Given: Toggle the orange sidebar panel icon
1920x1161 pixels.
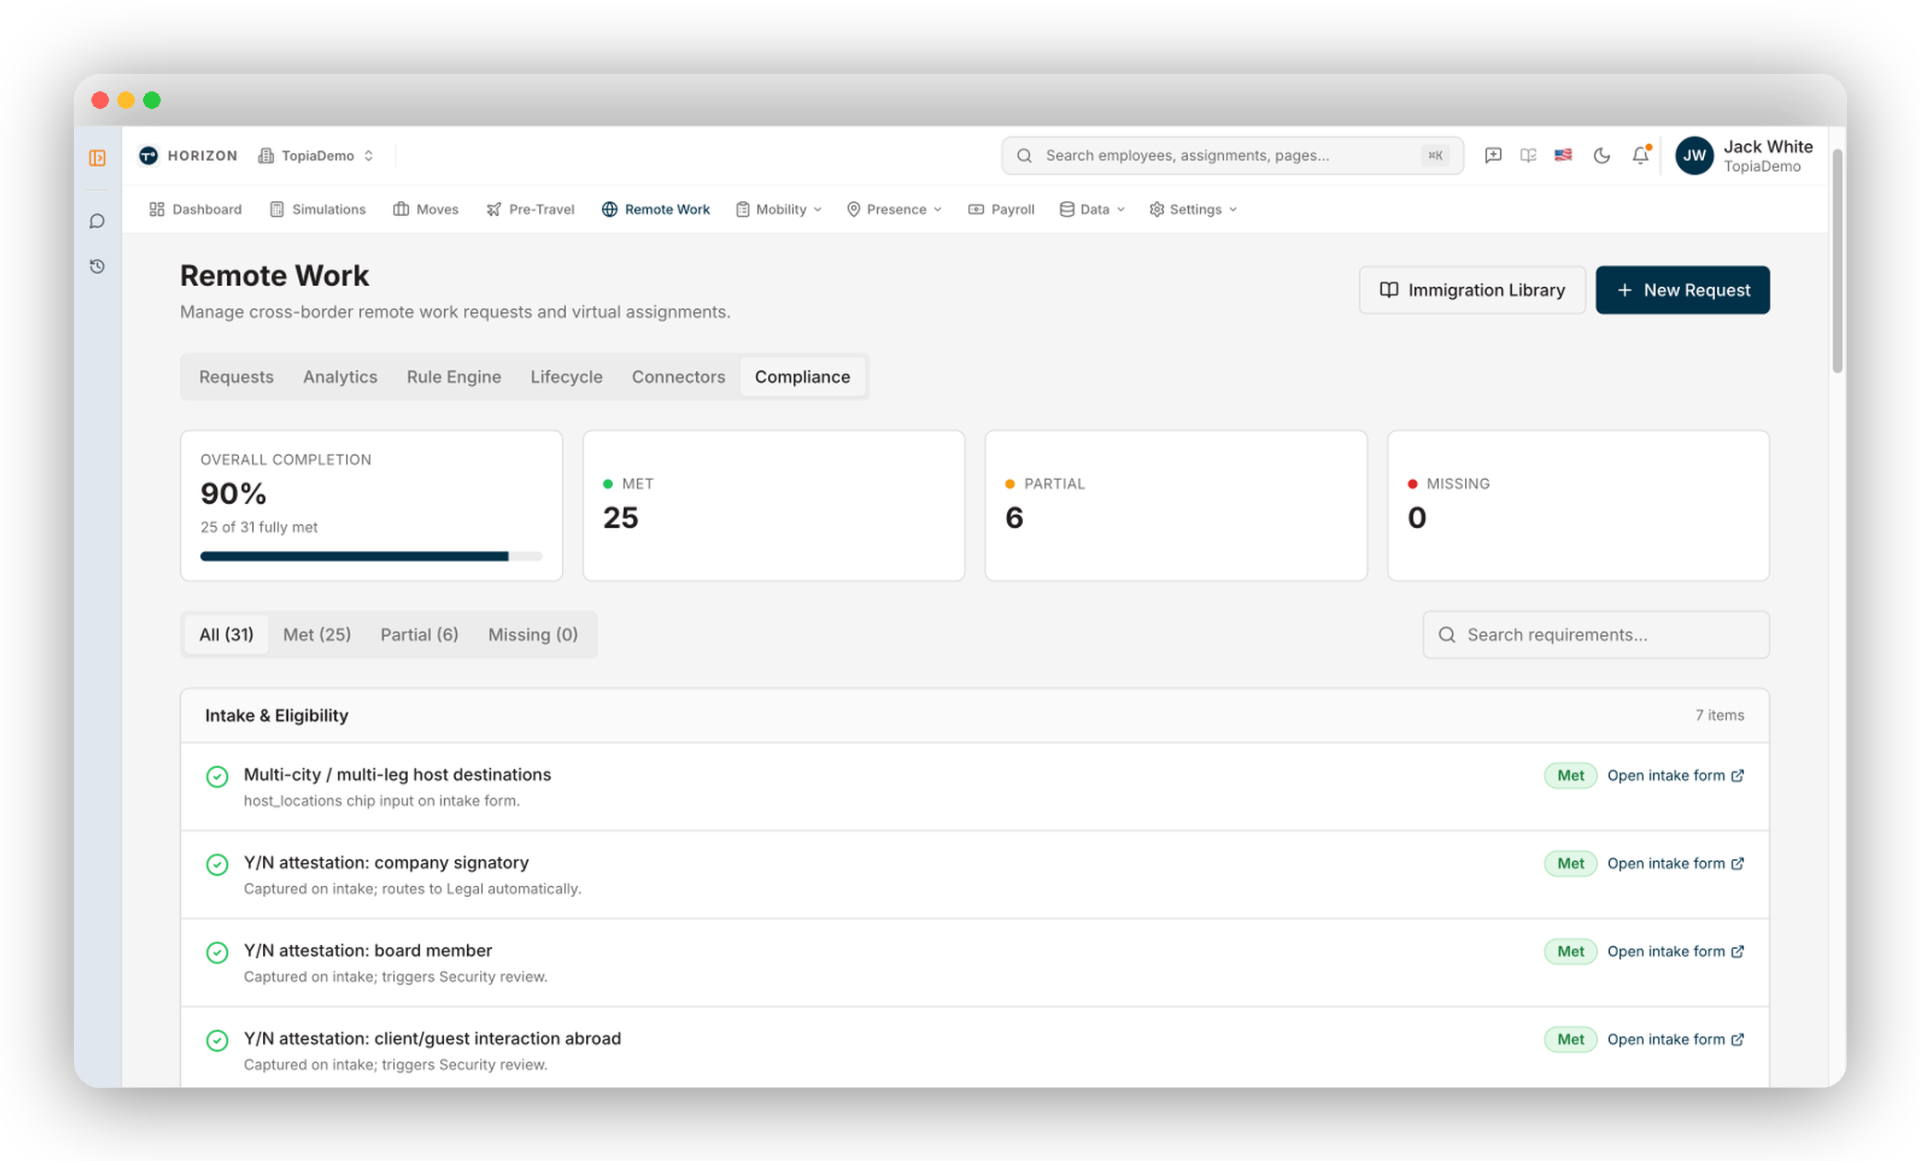Looking at the screenshot, I should coord(97,158).
